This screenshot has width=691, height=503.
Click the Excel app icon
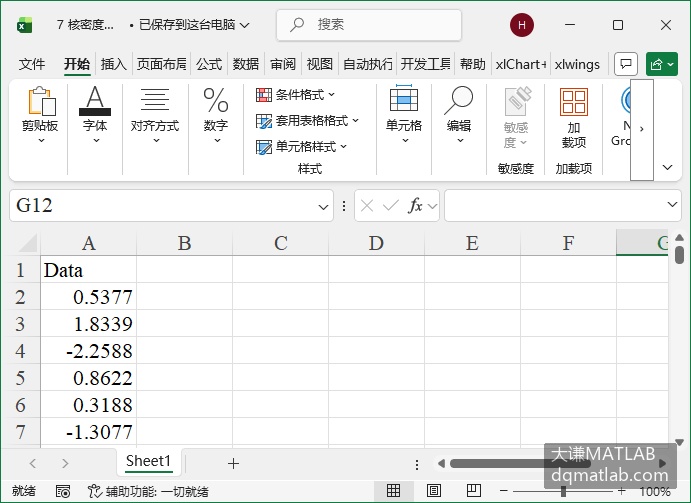coord(25,25)
